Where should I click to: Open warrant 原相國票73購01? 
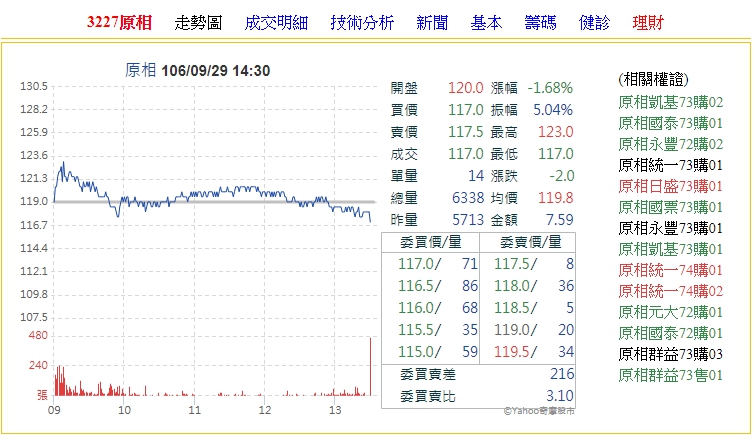(670, 207)
